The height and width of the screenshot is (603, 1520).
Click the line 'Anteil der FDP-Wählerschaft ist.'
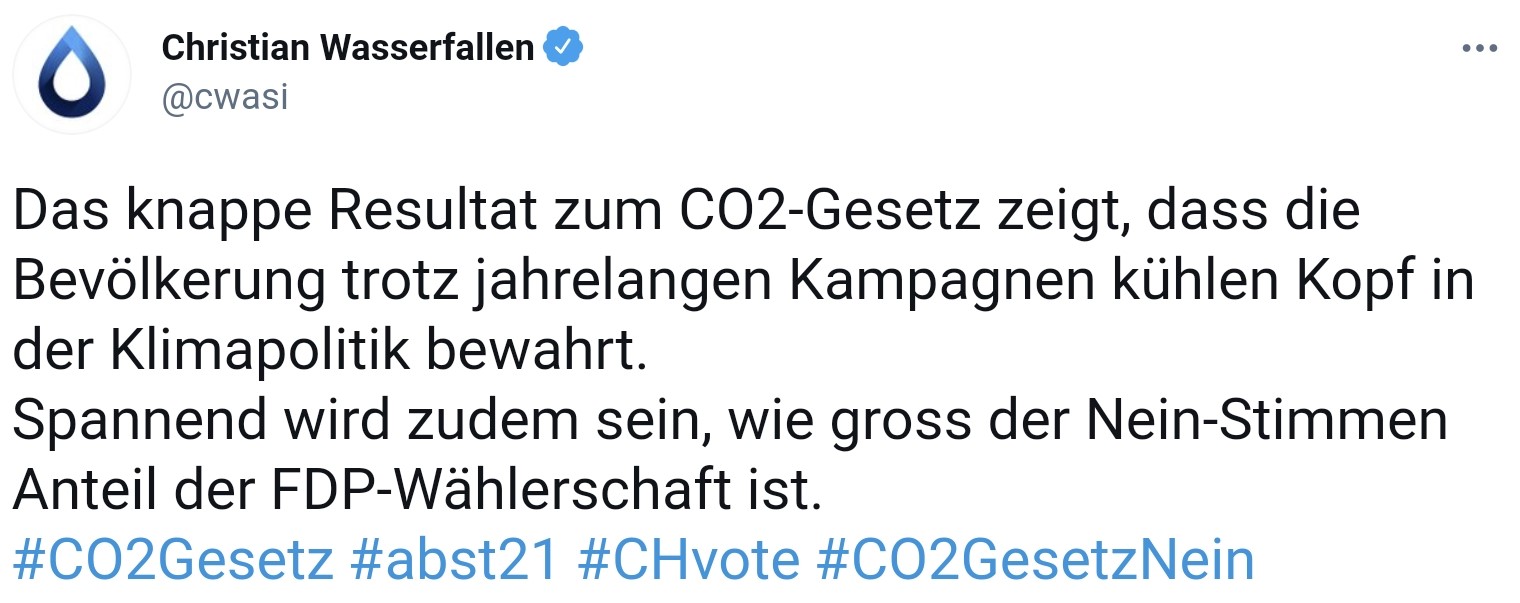click(417, 492)
